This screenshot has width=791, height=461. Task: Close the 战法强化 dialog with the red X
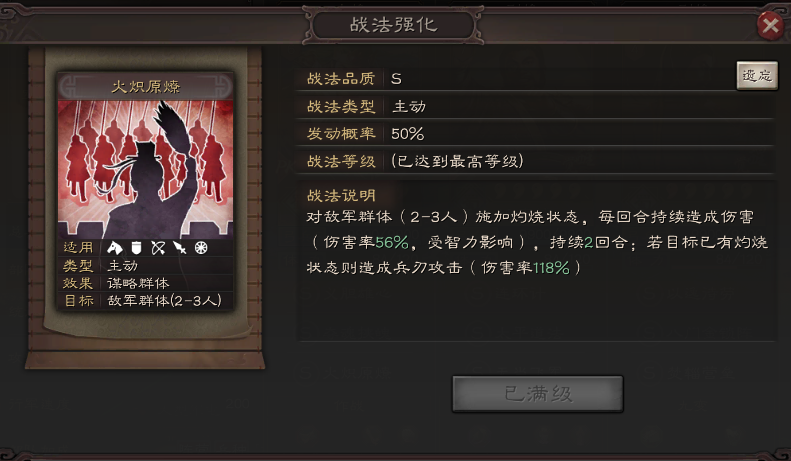click(x=770, y=25)
